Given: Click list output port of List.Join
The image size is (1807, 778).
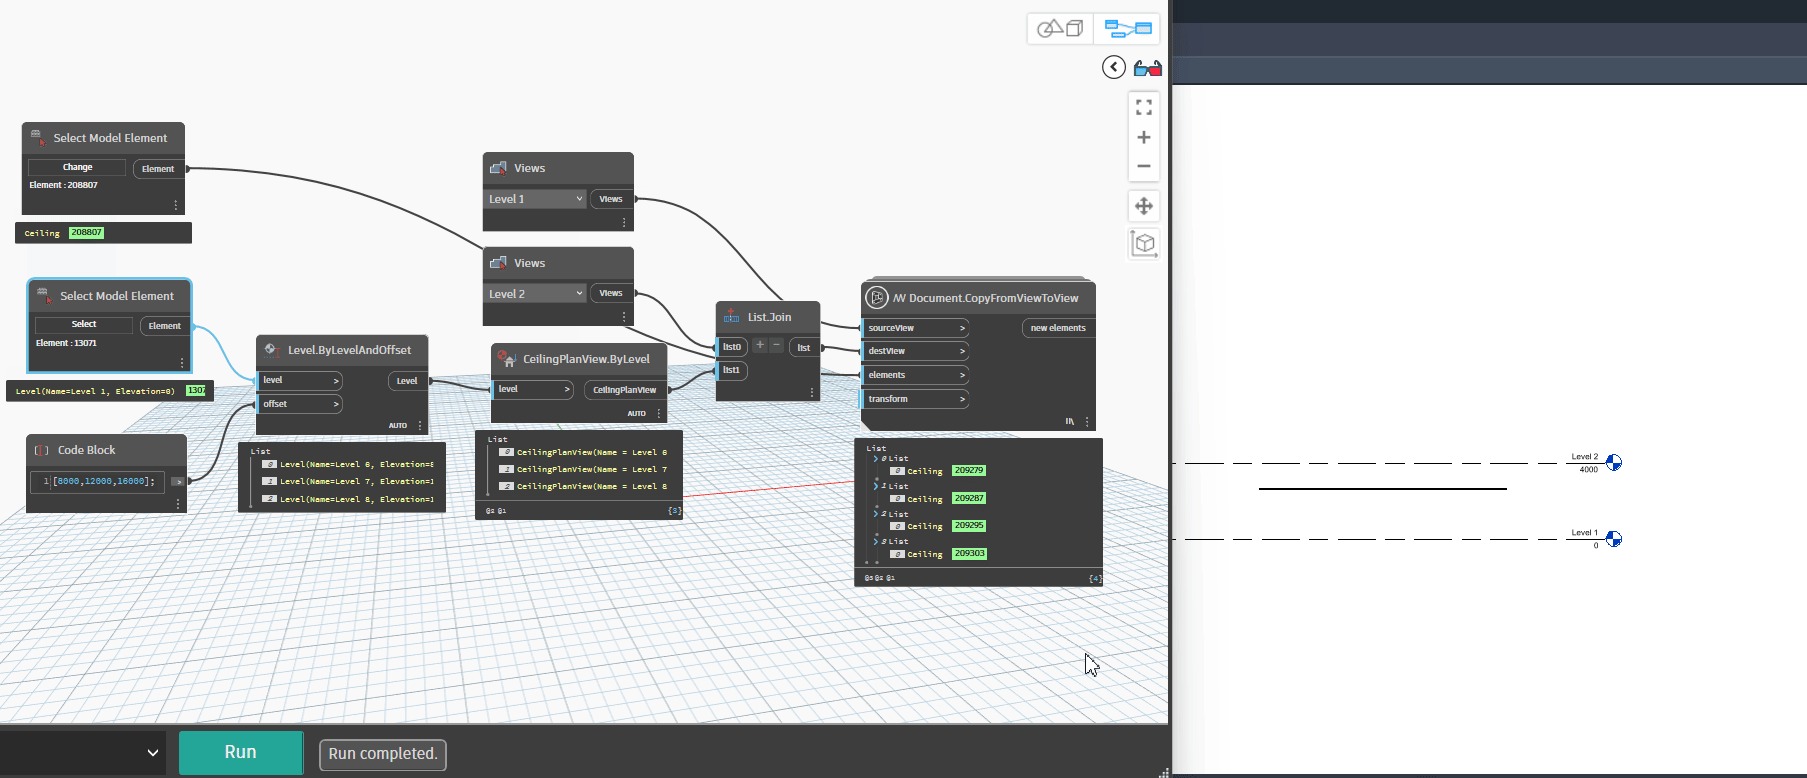Looking at the screenshot, I should [x=804, y=348].
